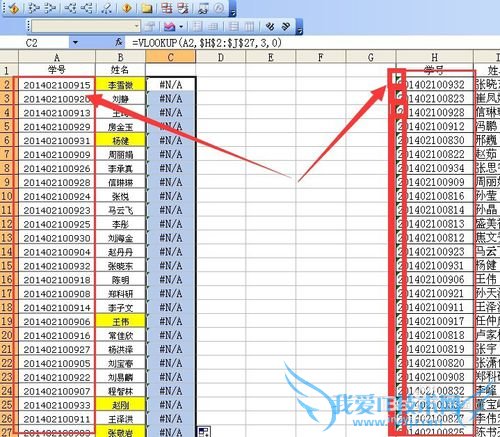Click yellow cell 杨健 in column B
The image size is (500, 437).
121,140
